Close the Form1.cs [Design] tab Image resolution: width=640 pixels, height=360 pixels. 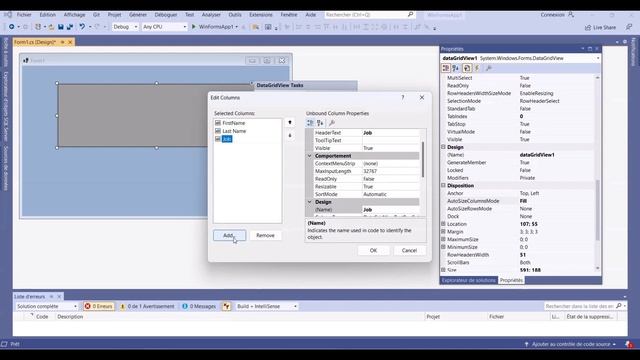tap(70, 42)
